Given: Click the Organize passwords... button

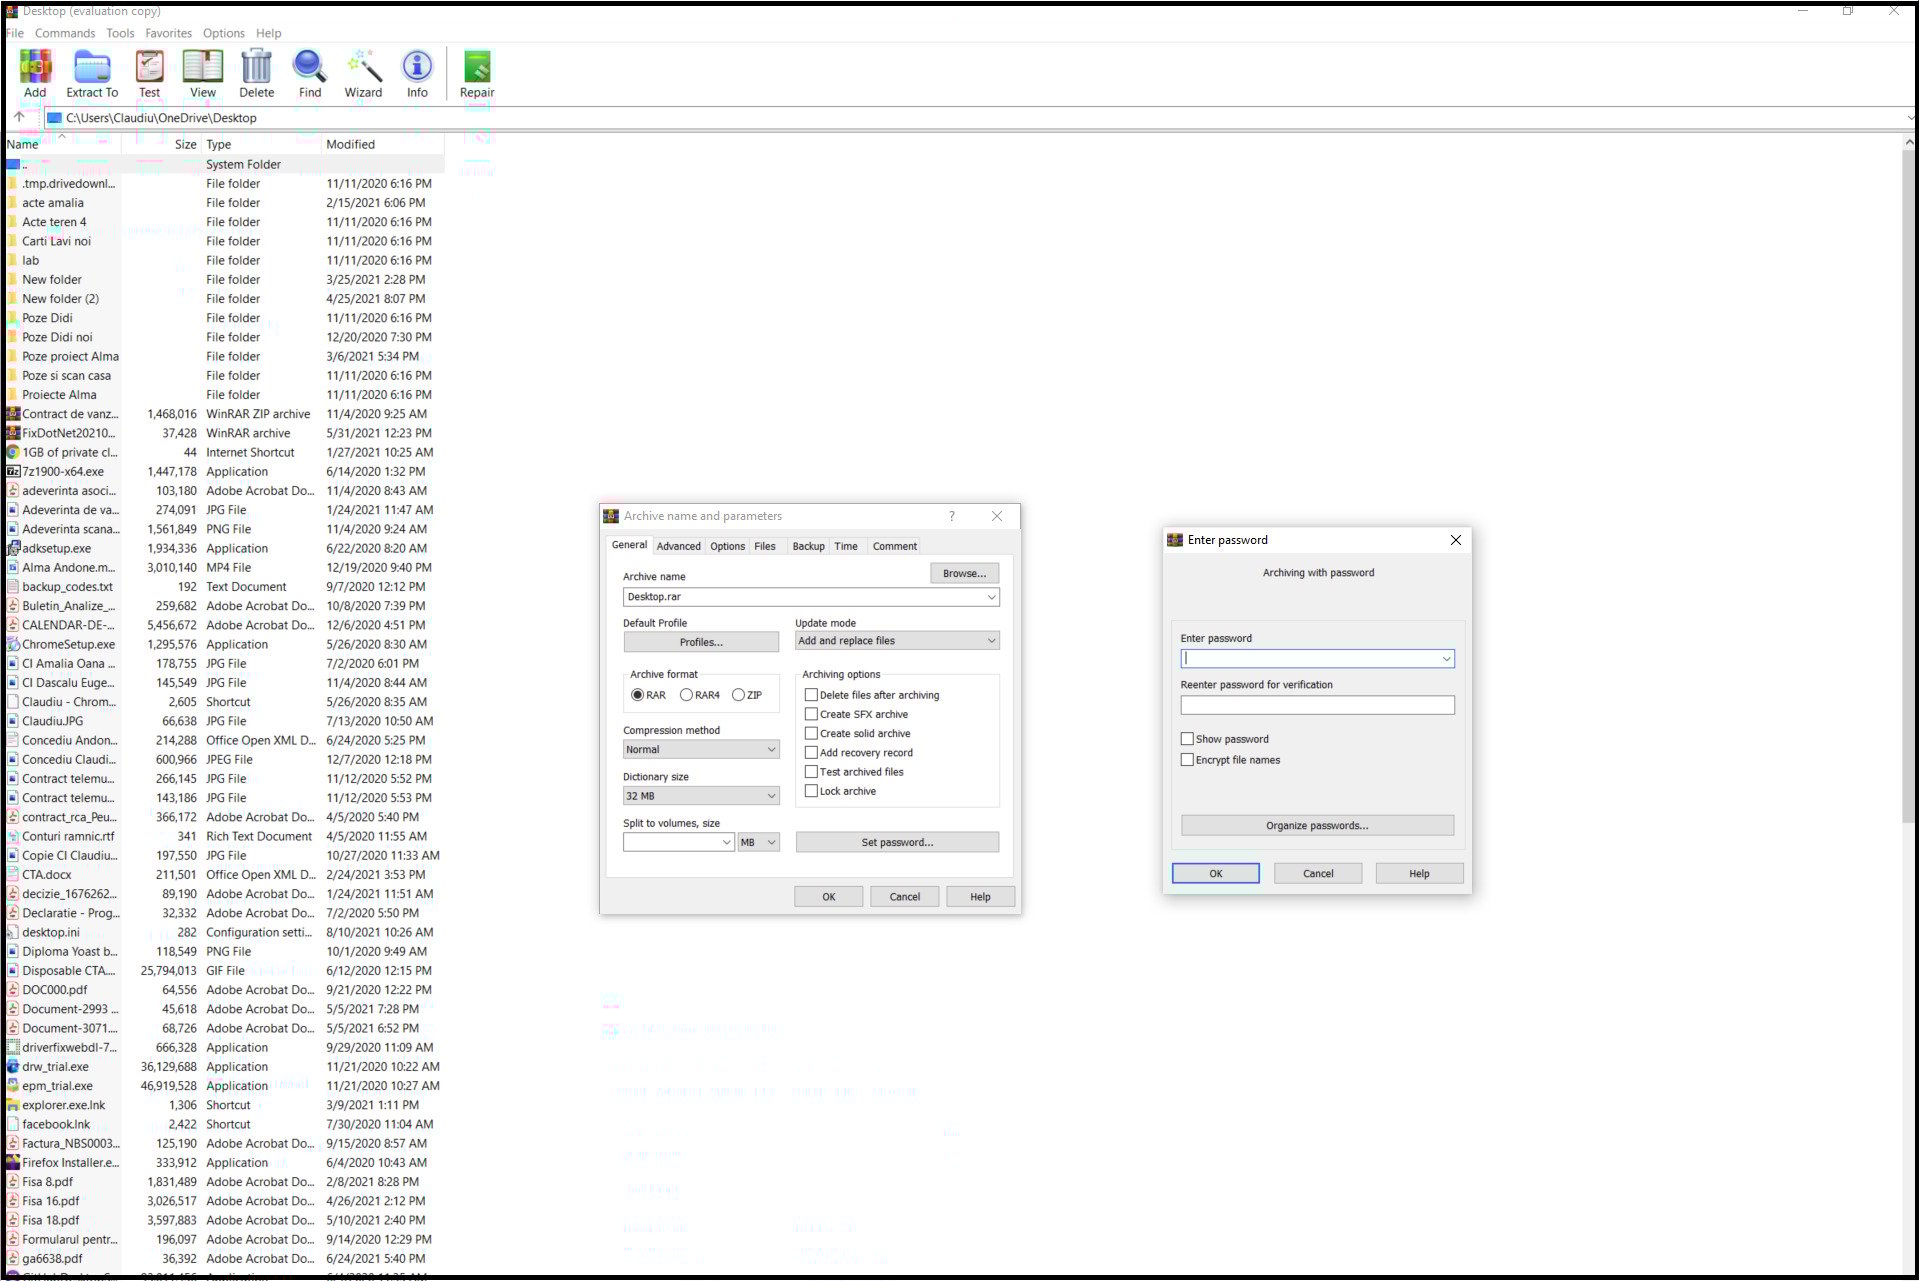Looking at the screenshot, I should (x=1317, y=826).
